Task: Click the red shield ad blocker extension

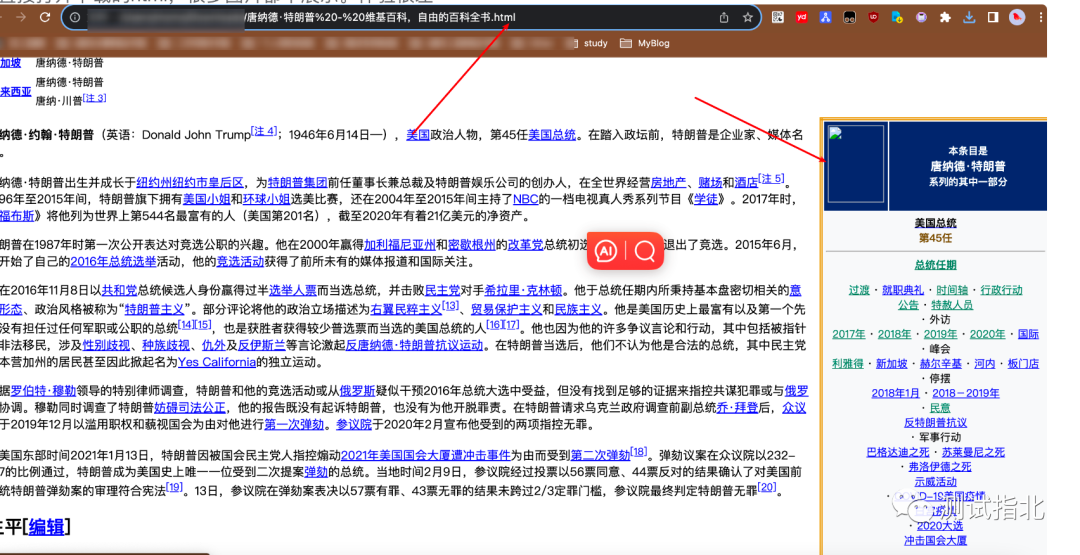Action: tap(873, 17)
